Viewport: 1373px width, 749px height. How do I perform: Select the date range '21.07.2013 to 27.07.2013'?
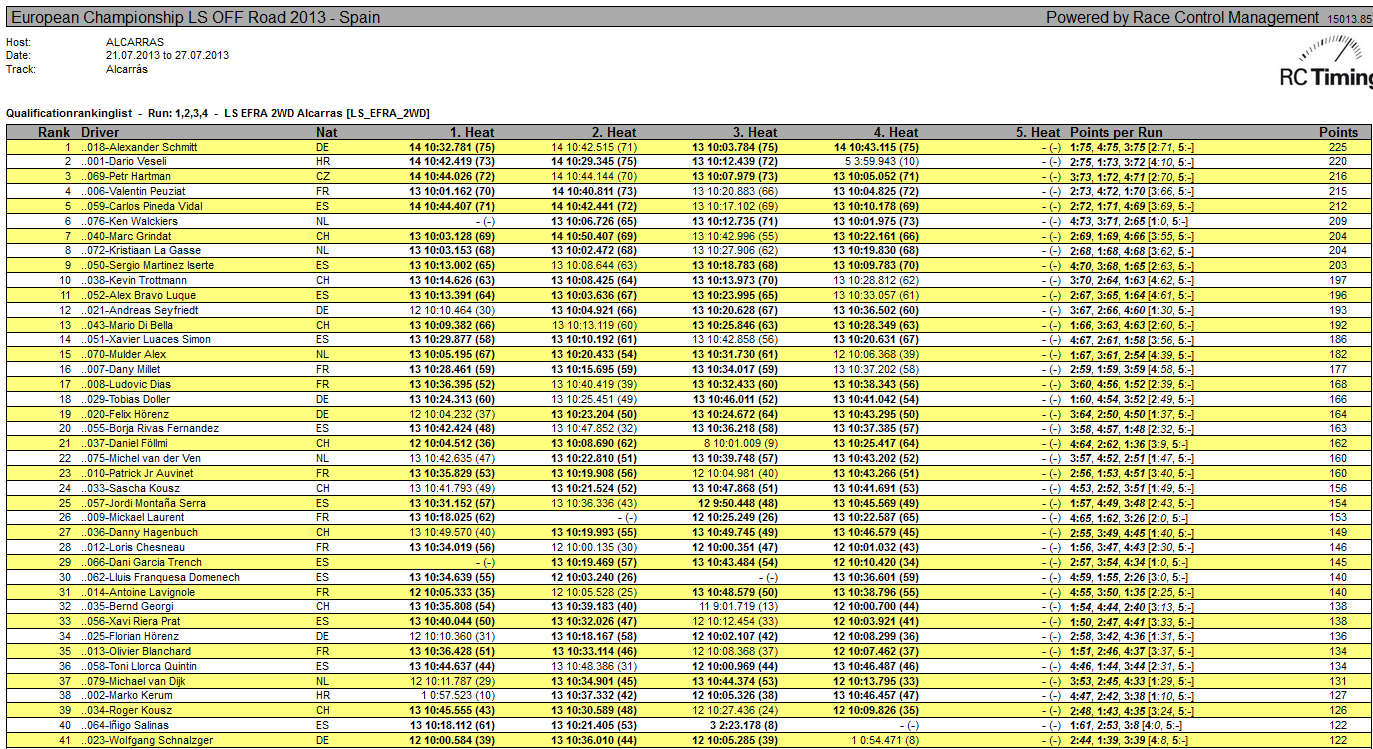tap(167, 55)
